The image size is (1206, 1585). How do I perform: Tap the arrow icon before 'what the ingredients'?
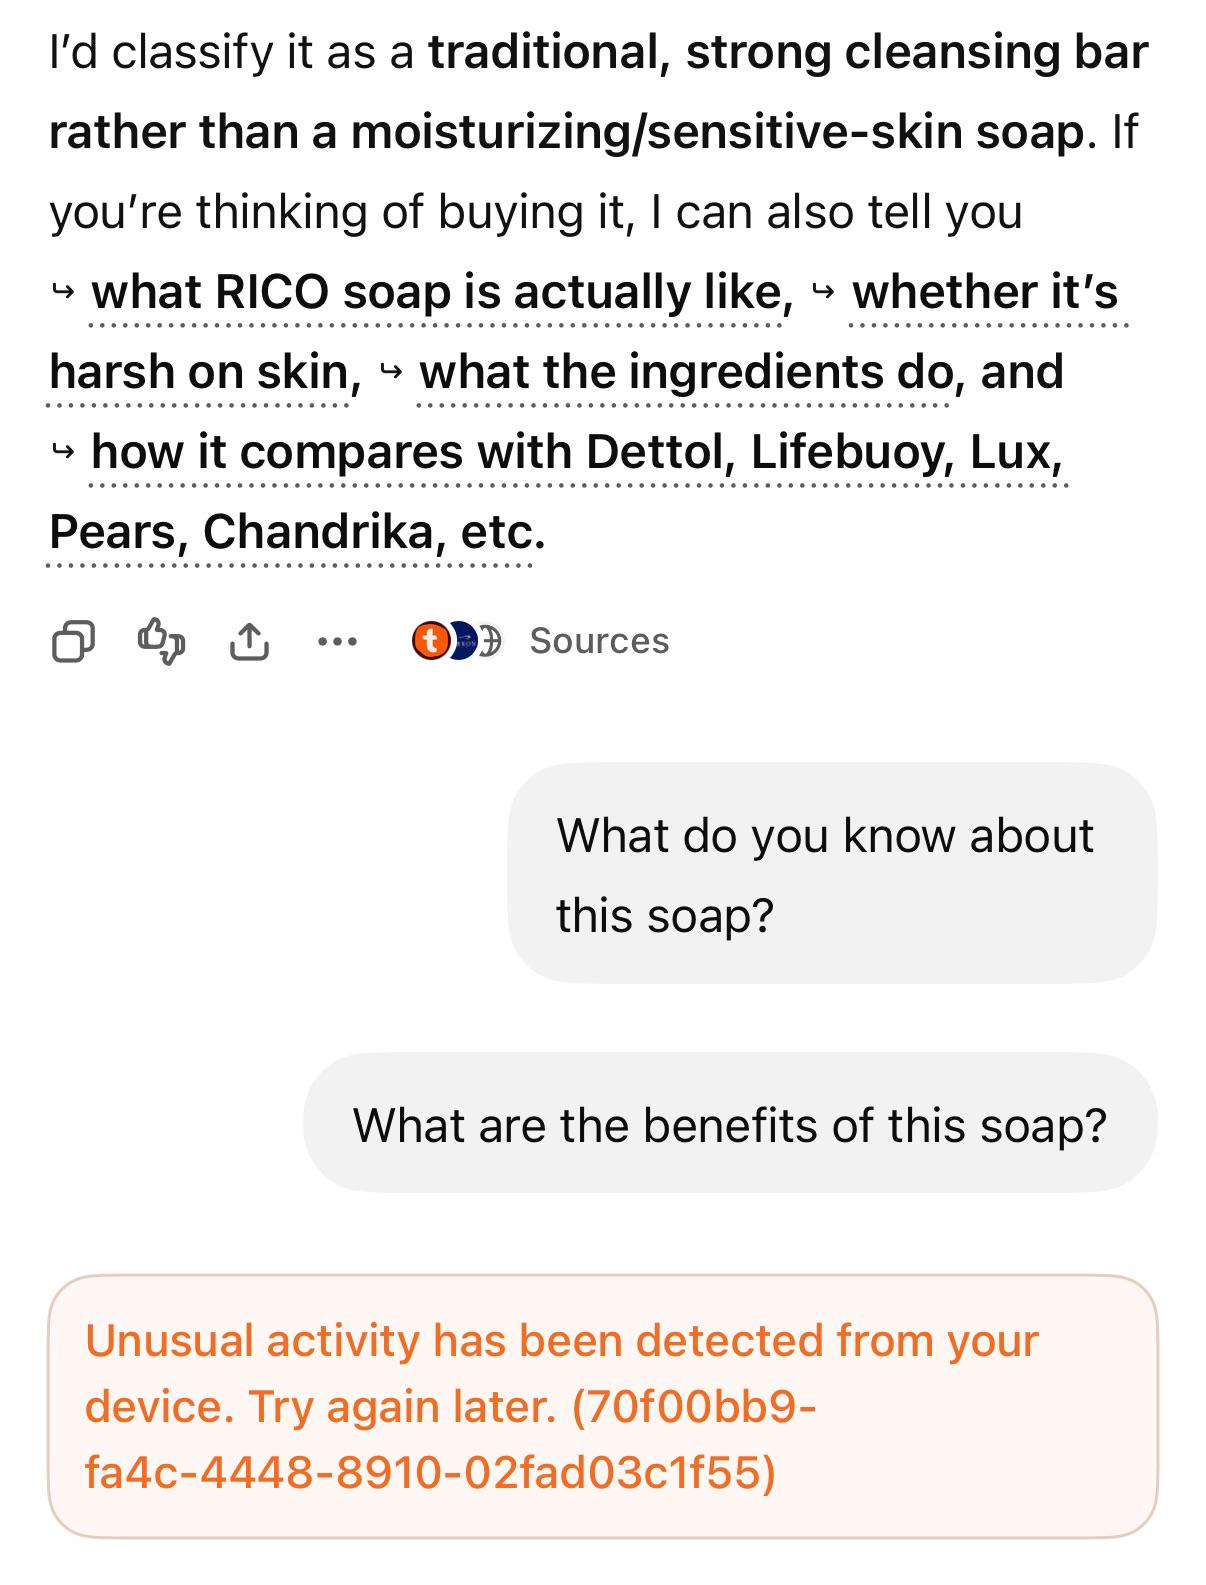[391, 373]
